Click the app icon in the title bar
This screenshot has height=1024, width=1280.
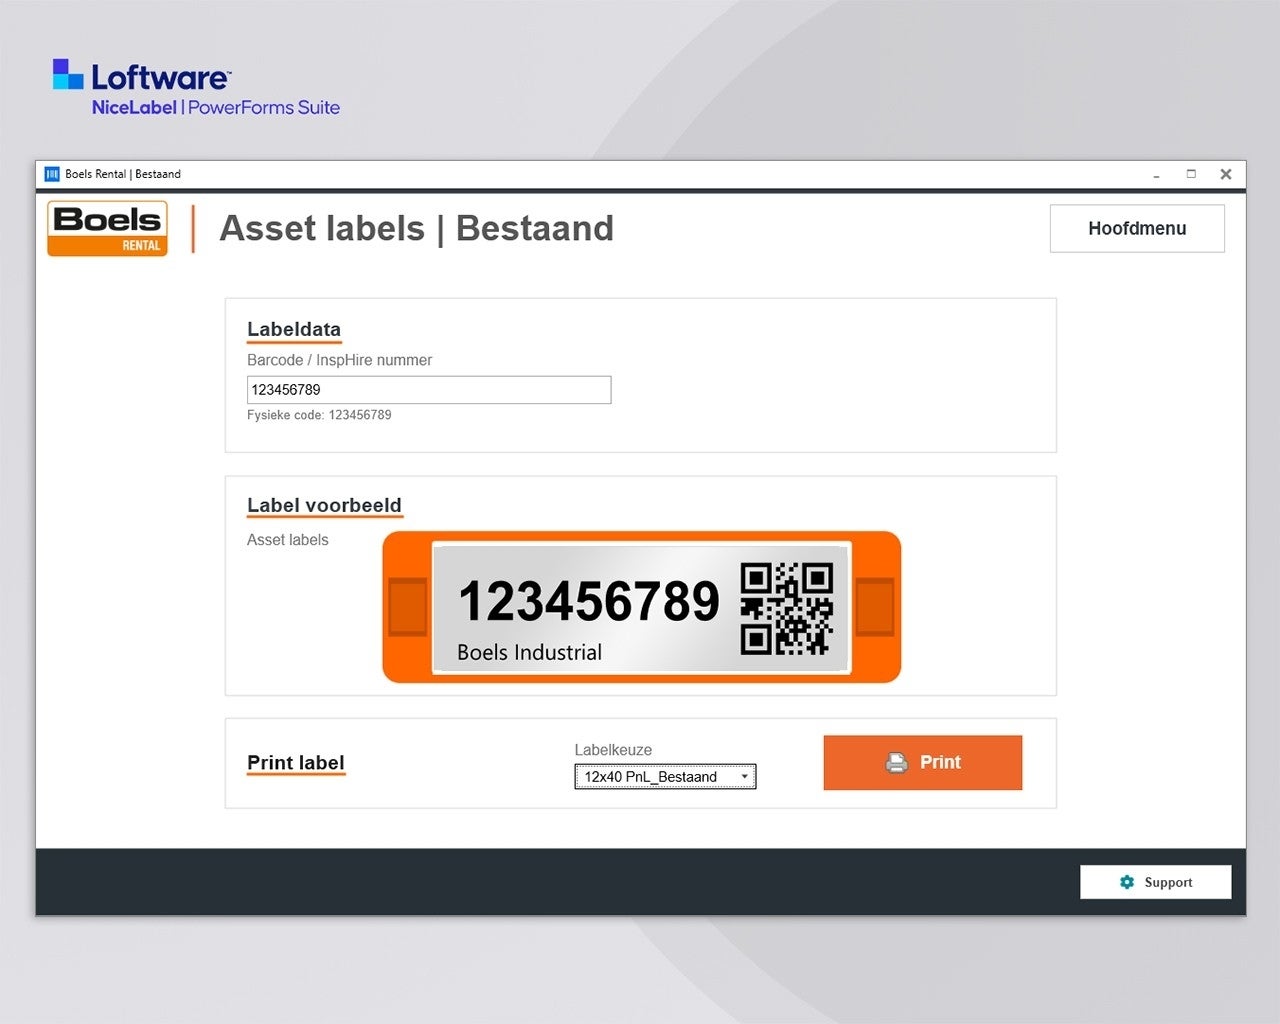click(52, 174)
